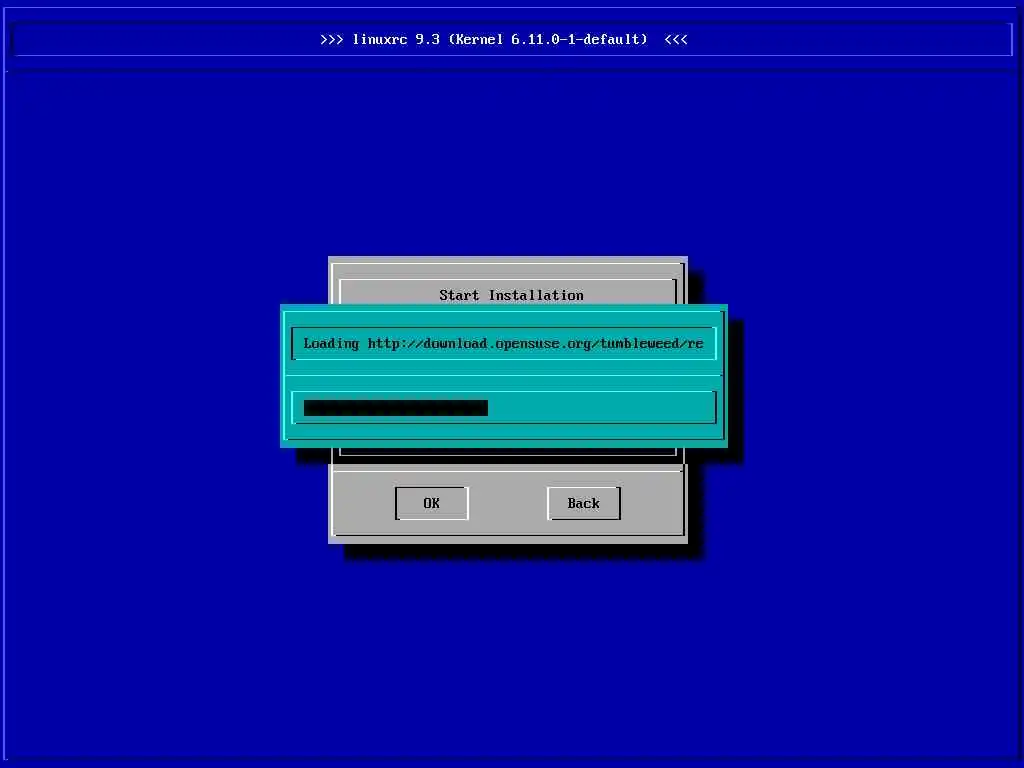Click the black loading progress bar
This screenshot has height=768, width=1024.
(396, 408)
